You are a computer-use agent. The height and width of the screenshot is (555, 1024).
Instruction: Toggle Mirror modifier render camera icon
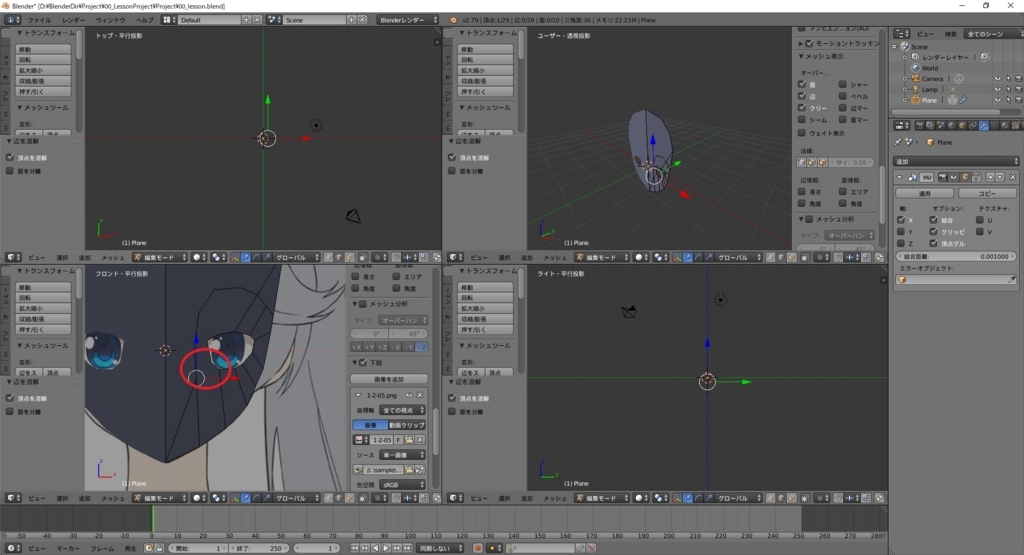(x=943, y=177)
